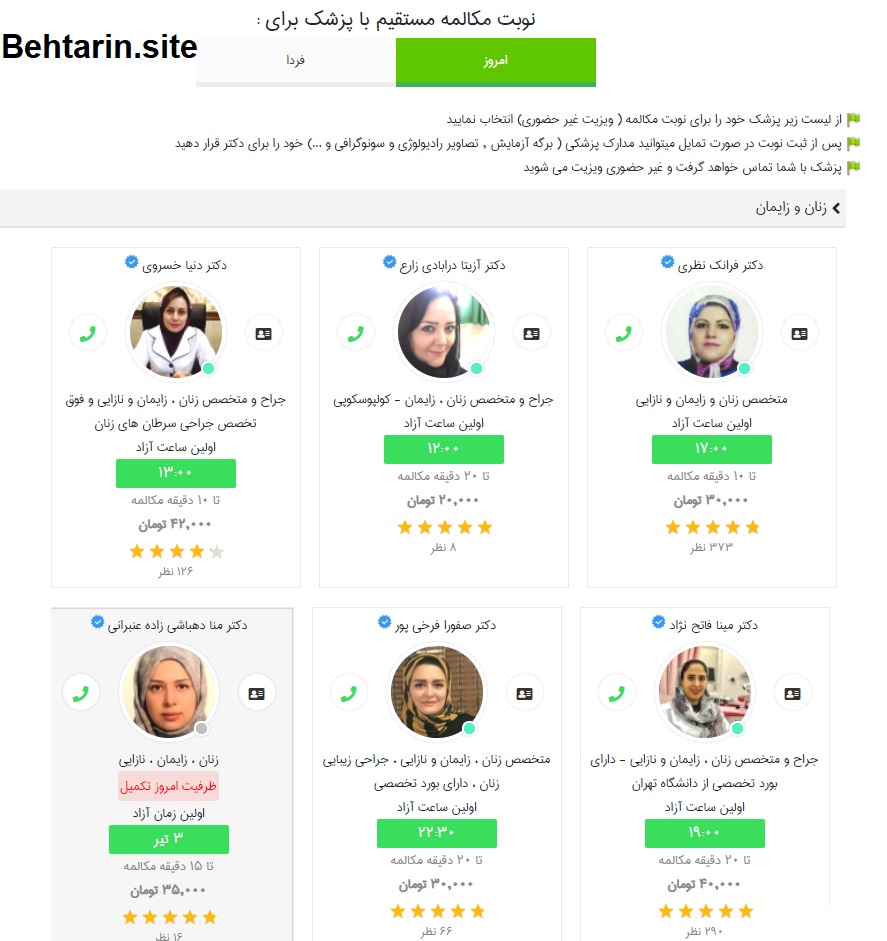Click phone icon for دکتر آزیتا درابادی زارع

[x=354, y=333]
